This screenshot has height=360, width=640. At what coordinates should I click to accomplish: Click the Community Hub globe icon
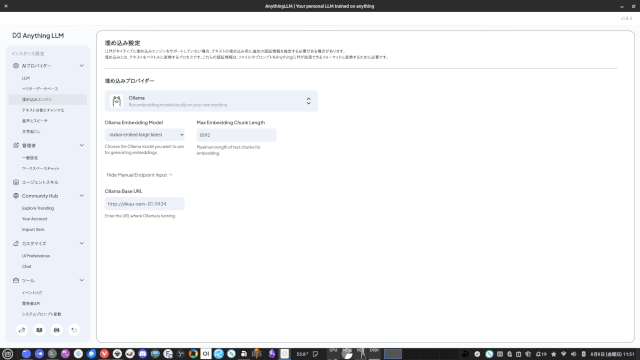[16, 196]
